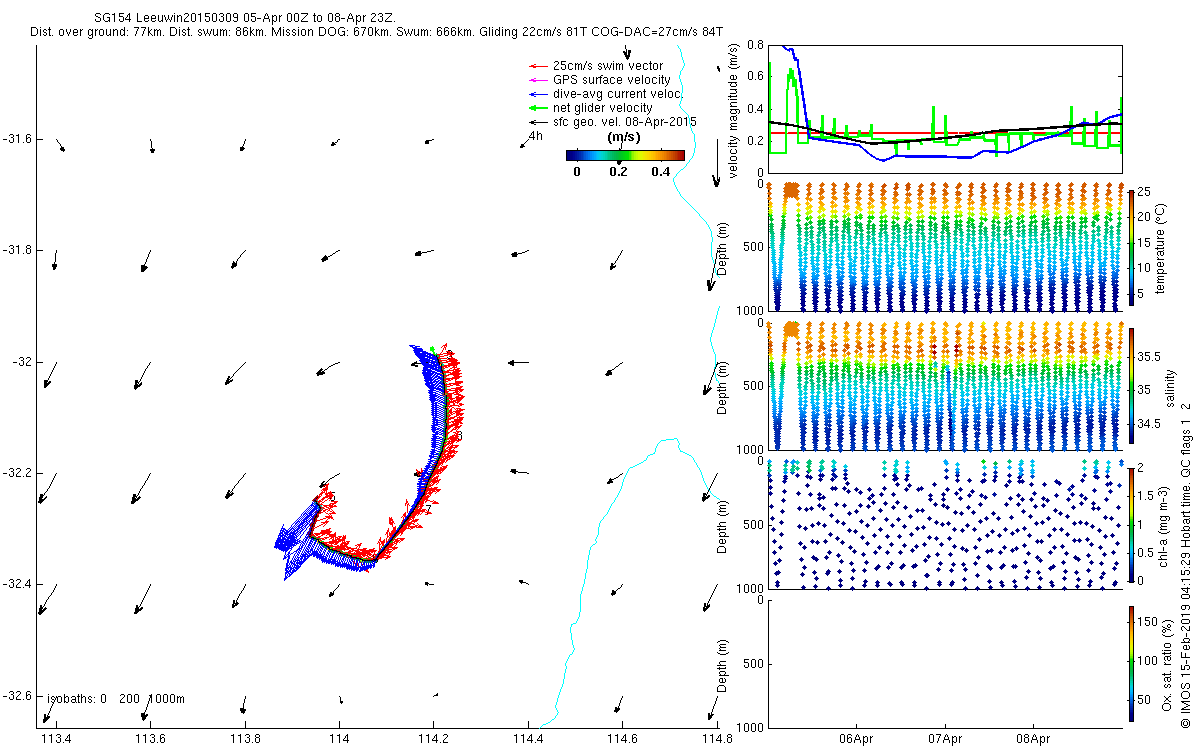Click the 'chl-a (mg m-3)' colorbar label
Viewport: 1200px width, 750px height.
click(1165, 526)
